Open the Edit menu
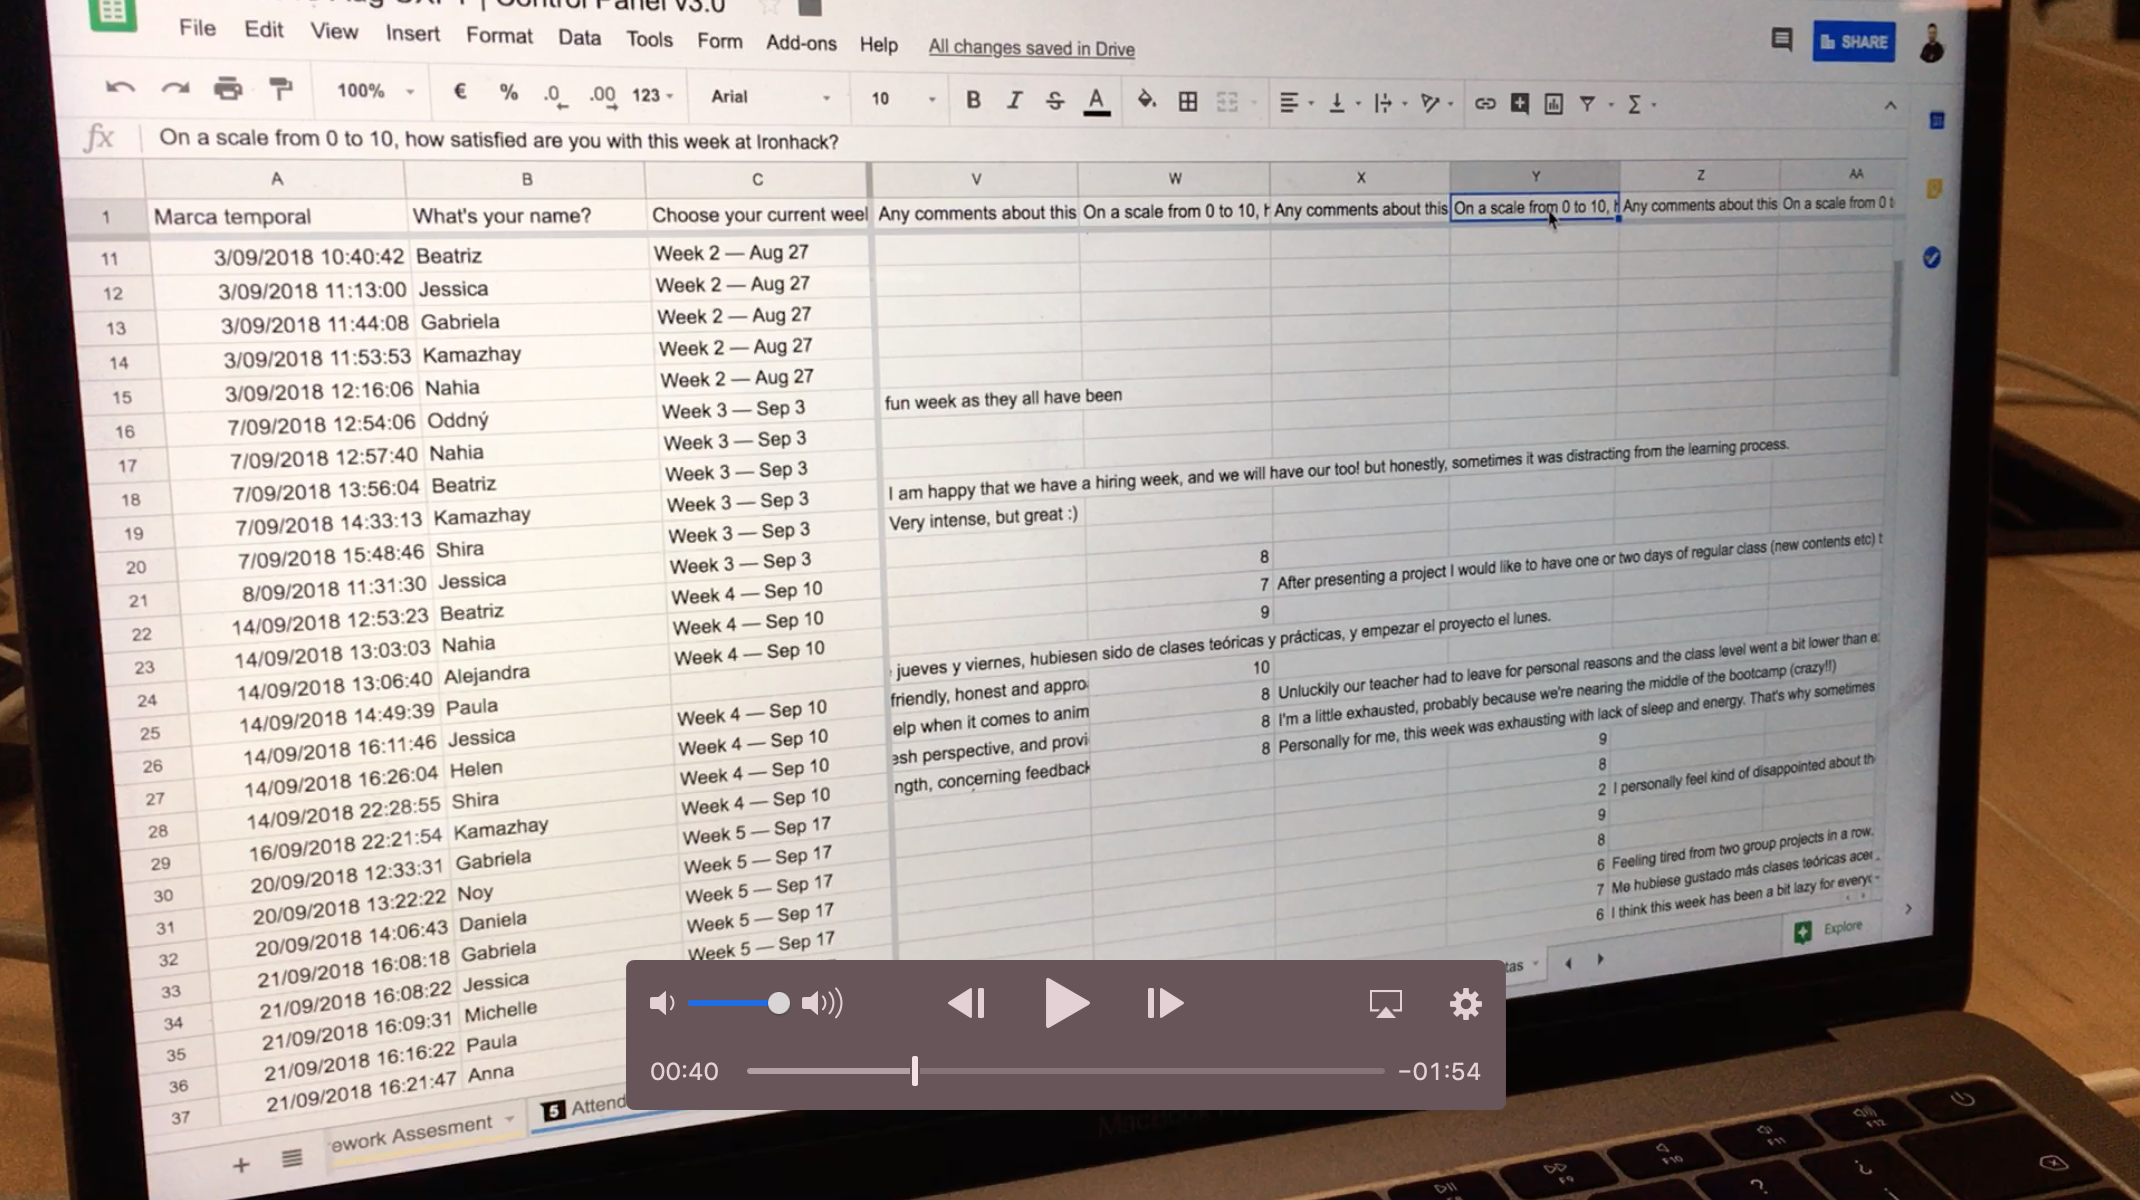The image size is (2140, 1200). tap(264, 29)
